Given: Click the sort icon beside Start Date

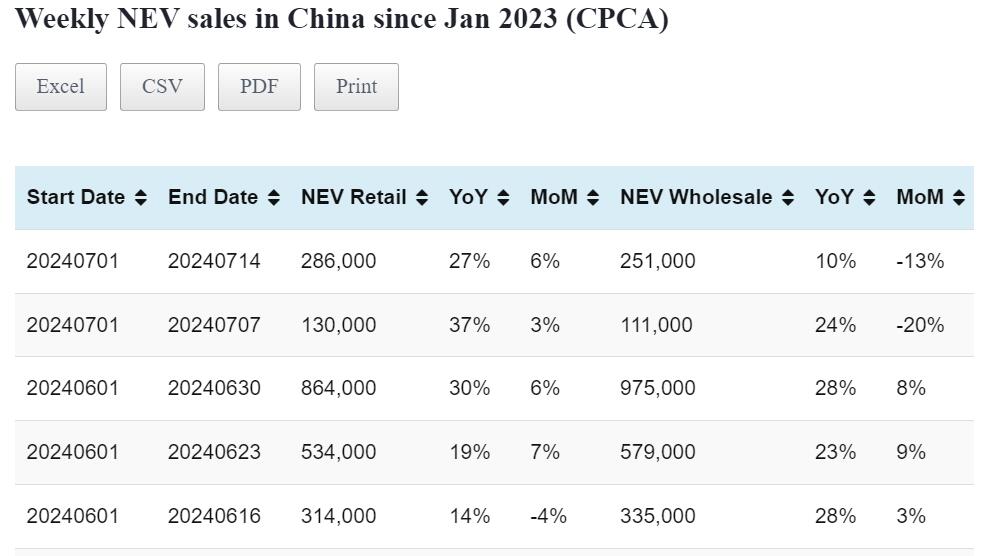Looking at the screenshot, I should [141, 198].
